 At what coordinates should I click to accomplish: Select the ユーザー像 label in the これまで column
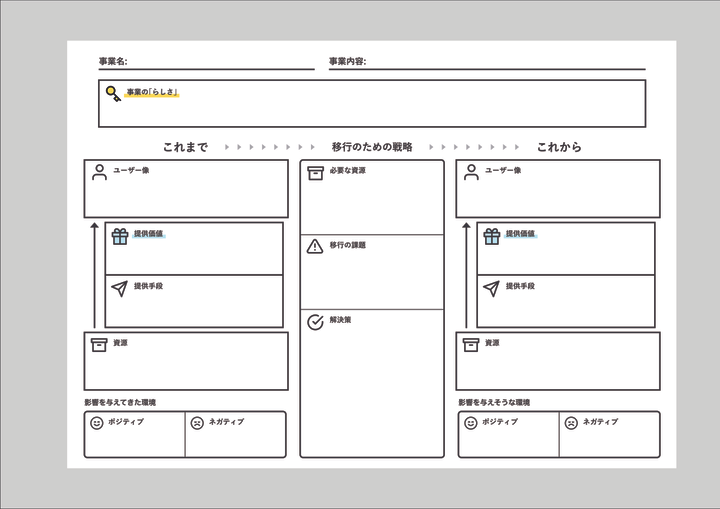(x=131, y=170)
